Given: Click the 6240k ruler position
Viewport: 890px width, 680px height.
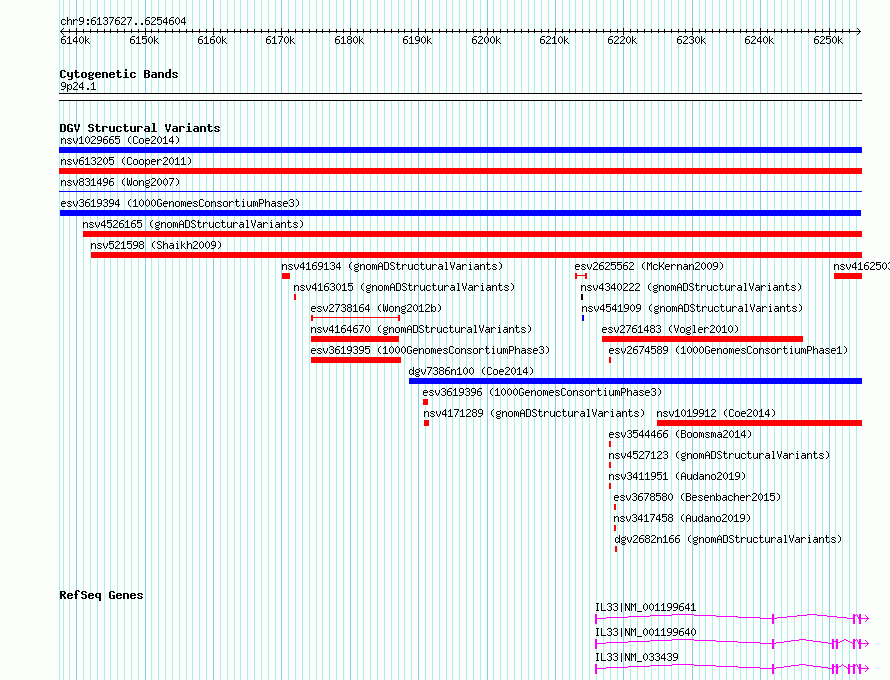Looking at the screenshot, I should point(759,40).
